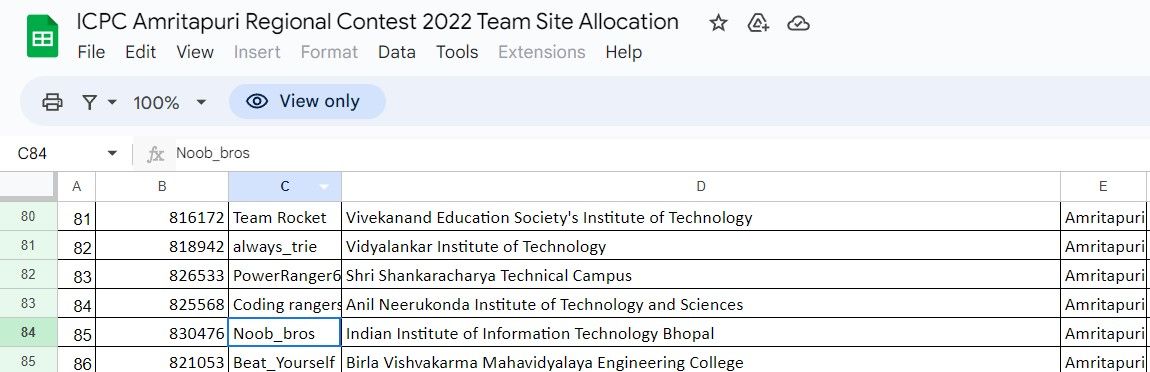Open the Data menu

pyautogui.click(x=397, y=52)
